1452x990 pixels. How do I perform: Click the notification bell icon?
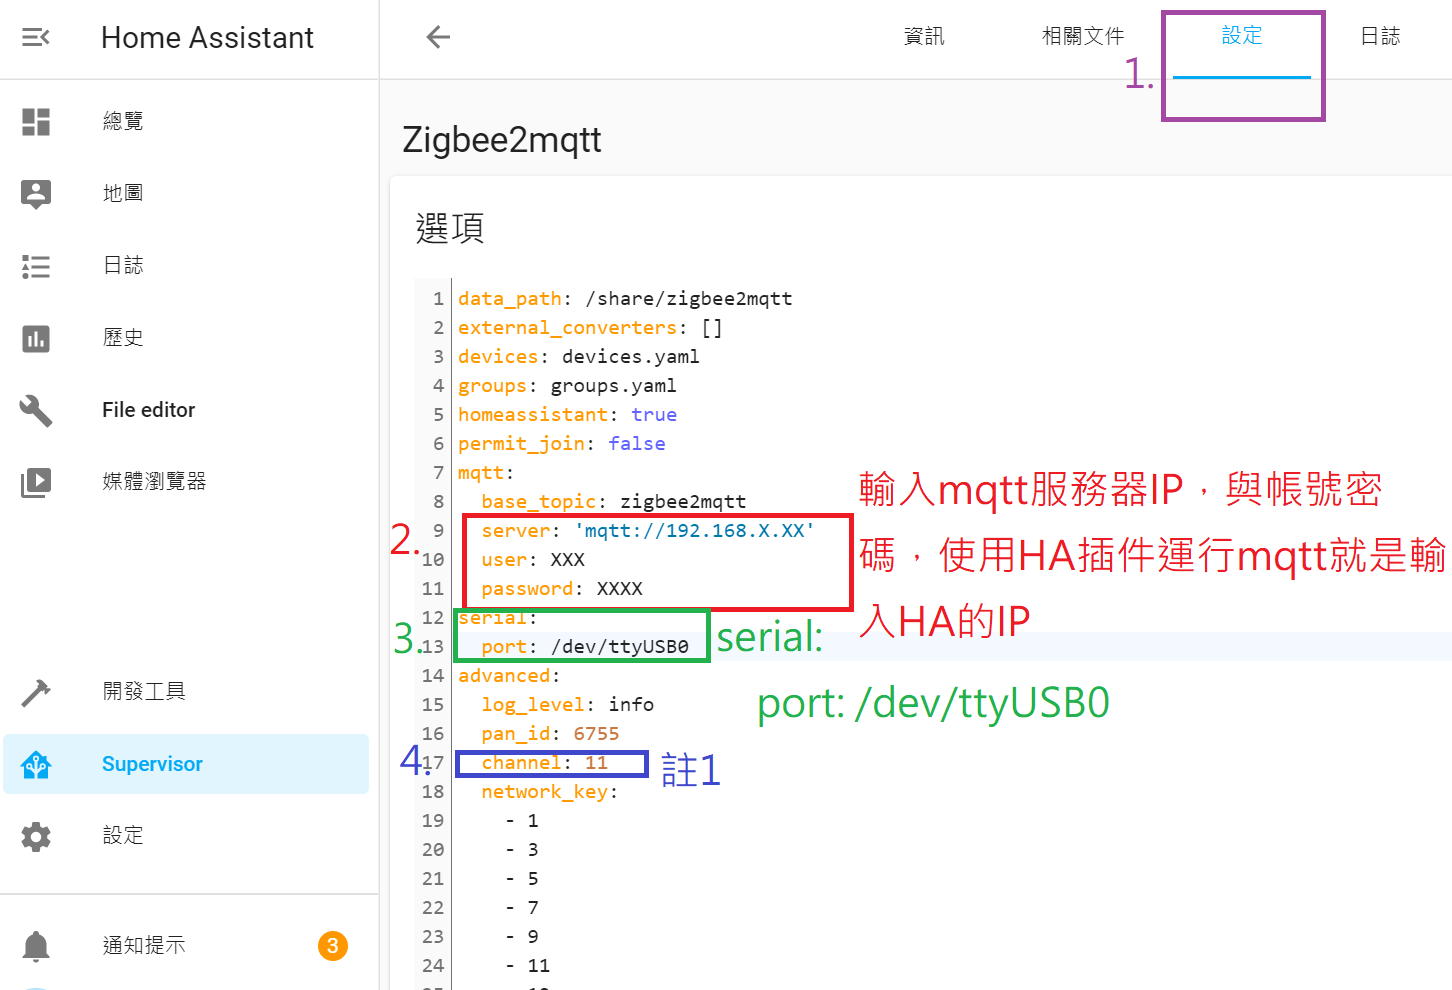tap(36, 946)
